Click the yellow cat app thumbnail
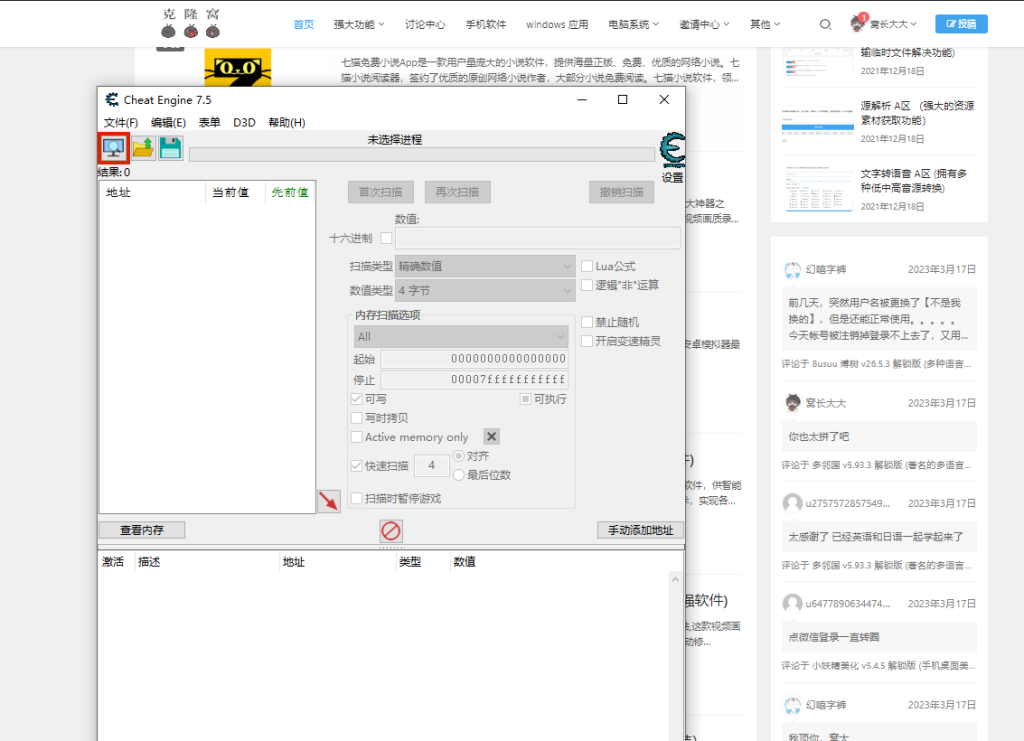The width and height of the screenshot is (1024, 741). click(x=238, y=67)
